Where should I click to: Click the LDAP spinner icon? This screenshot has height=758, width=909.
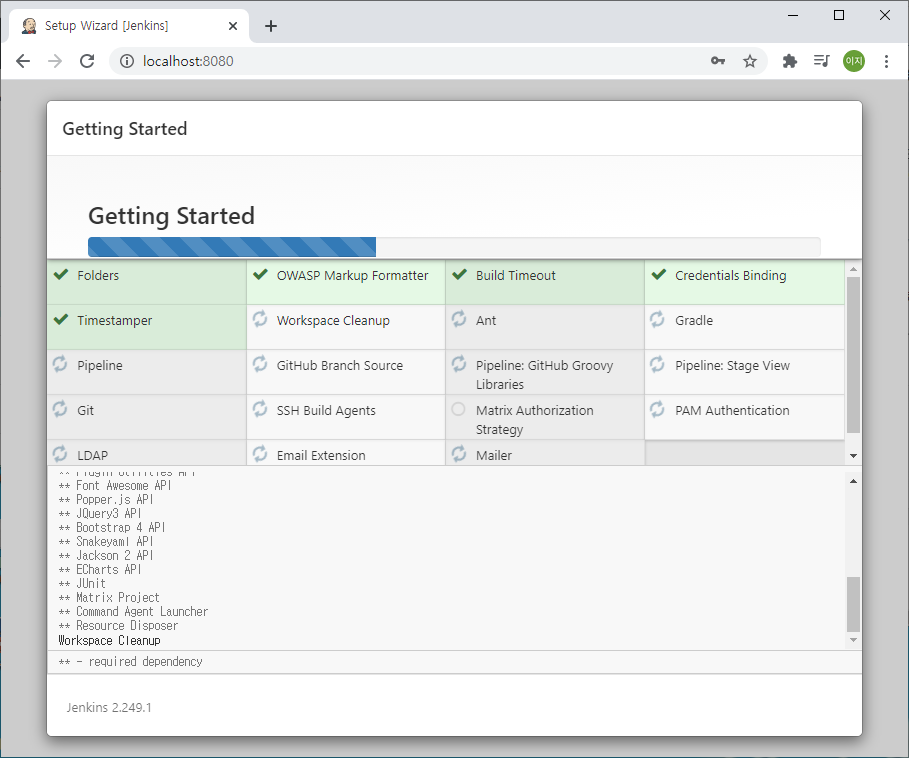tap(60, 454)
